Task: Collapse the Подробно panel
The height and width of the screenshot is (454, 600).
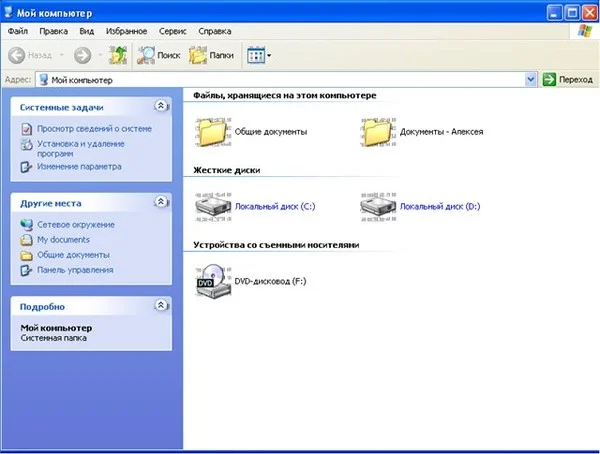Action: (x=161, y=305)
